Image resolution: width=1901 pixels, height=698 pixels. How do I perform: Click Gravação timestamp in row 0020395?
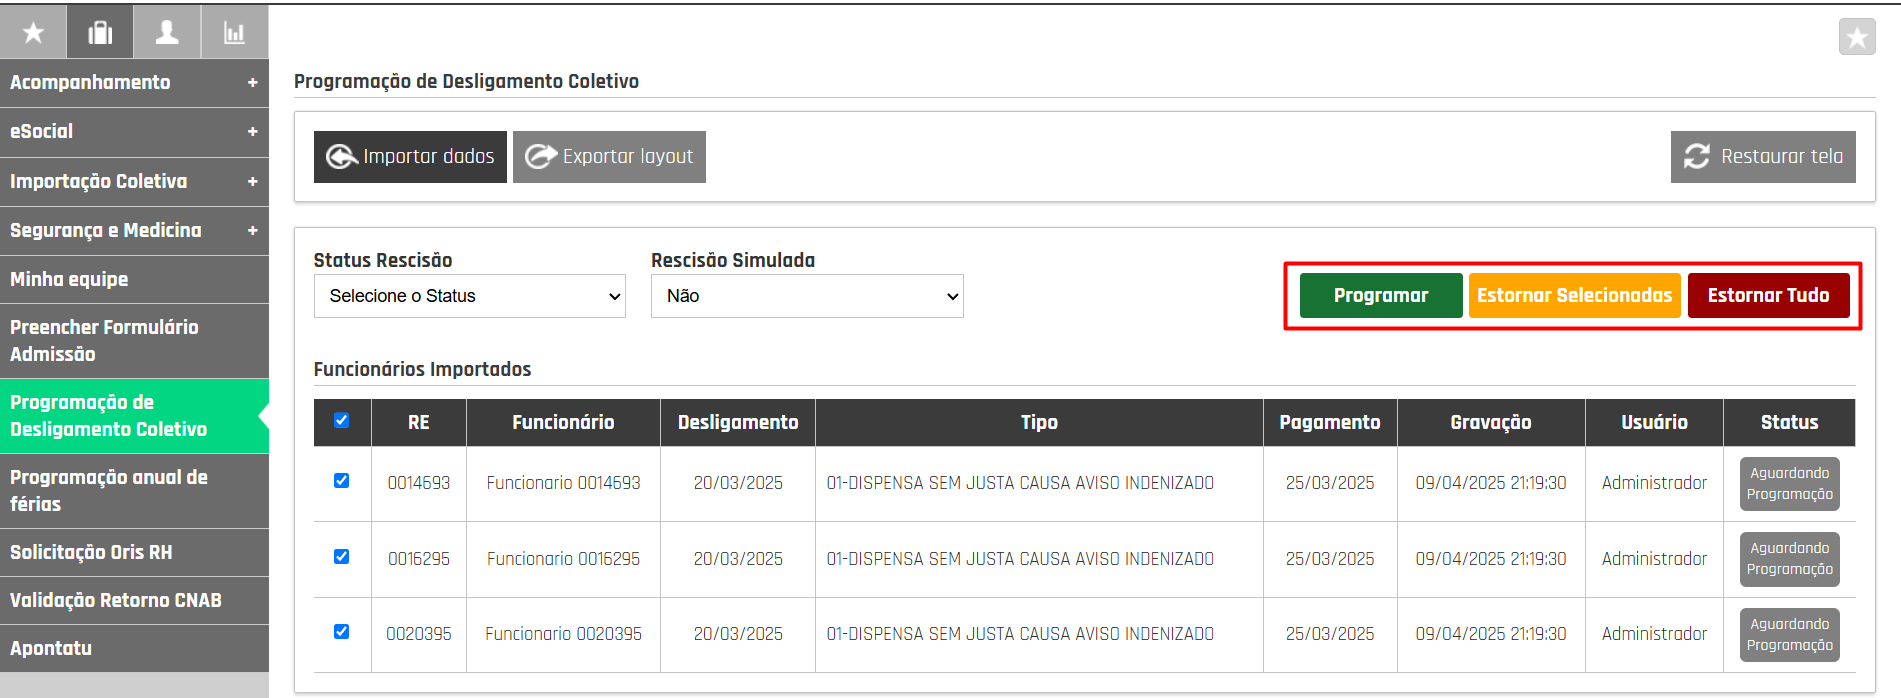tap(1491, 634)
